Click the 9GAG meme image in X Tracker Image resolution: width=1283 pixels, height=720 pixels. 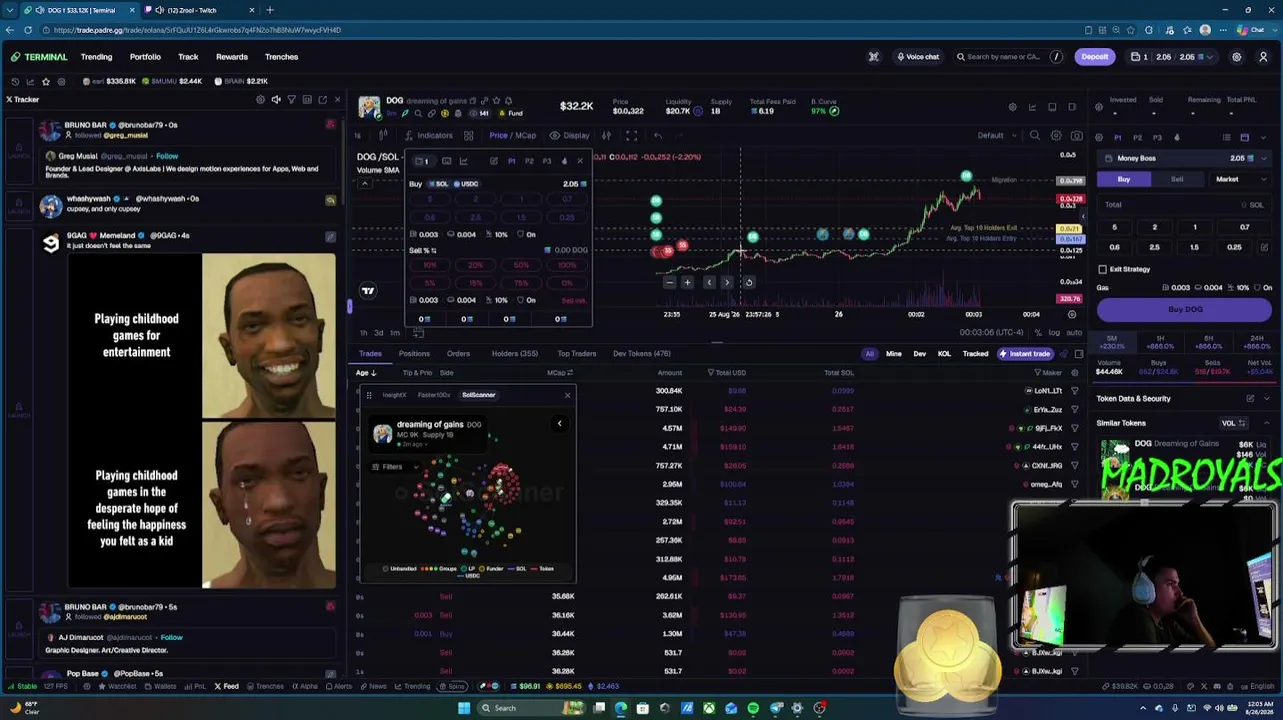(202, 421)
